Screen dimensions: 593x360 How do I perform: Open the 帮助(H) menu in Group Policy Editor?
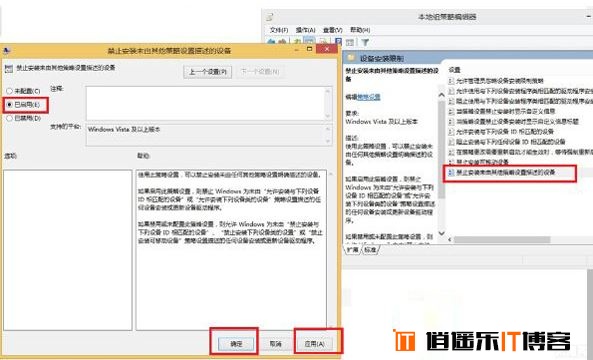pyautogui.click(x=360, y=30)
